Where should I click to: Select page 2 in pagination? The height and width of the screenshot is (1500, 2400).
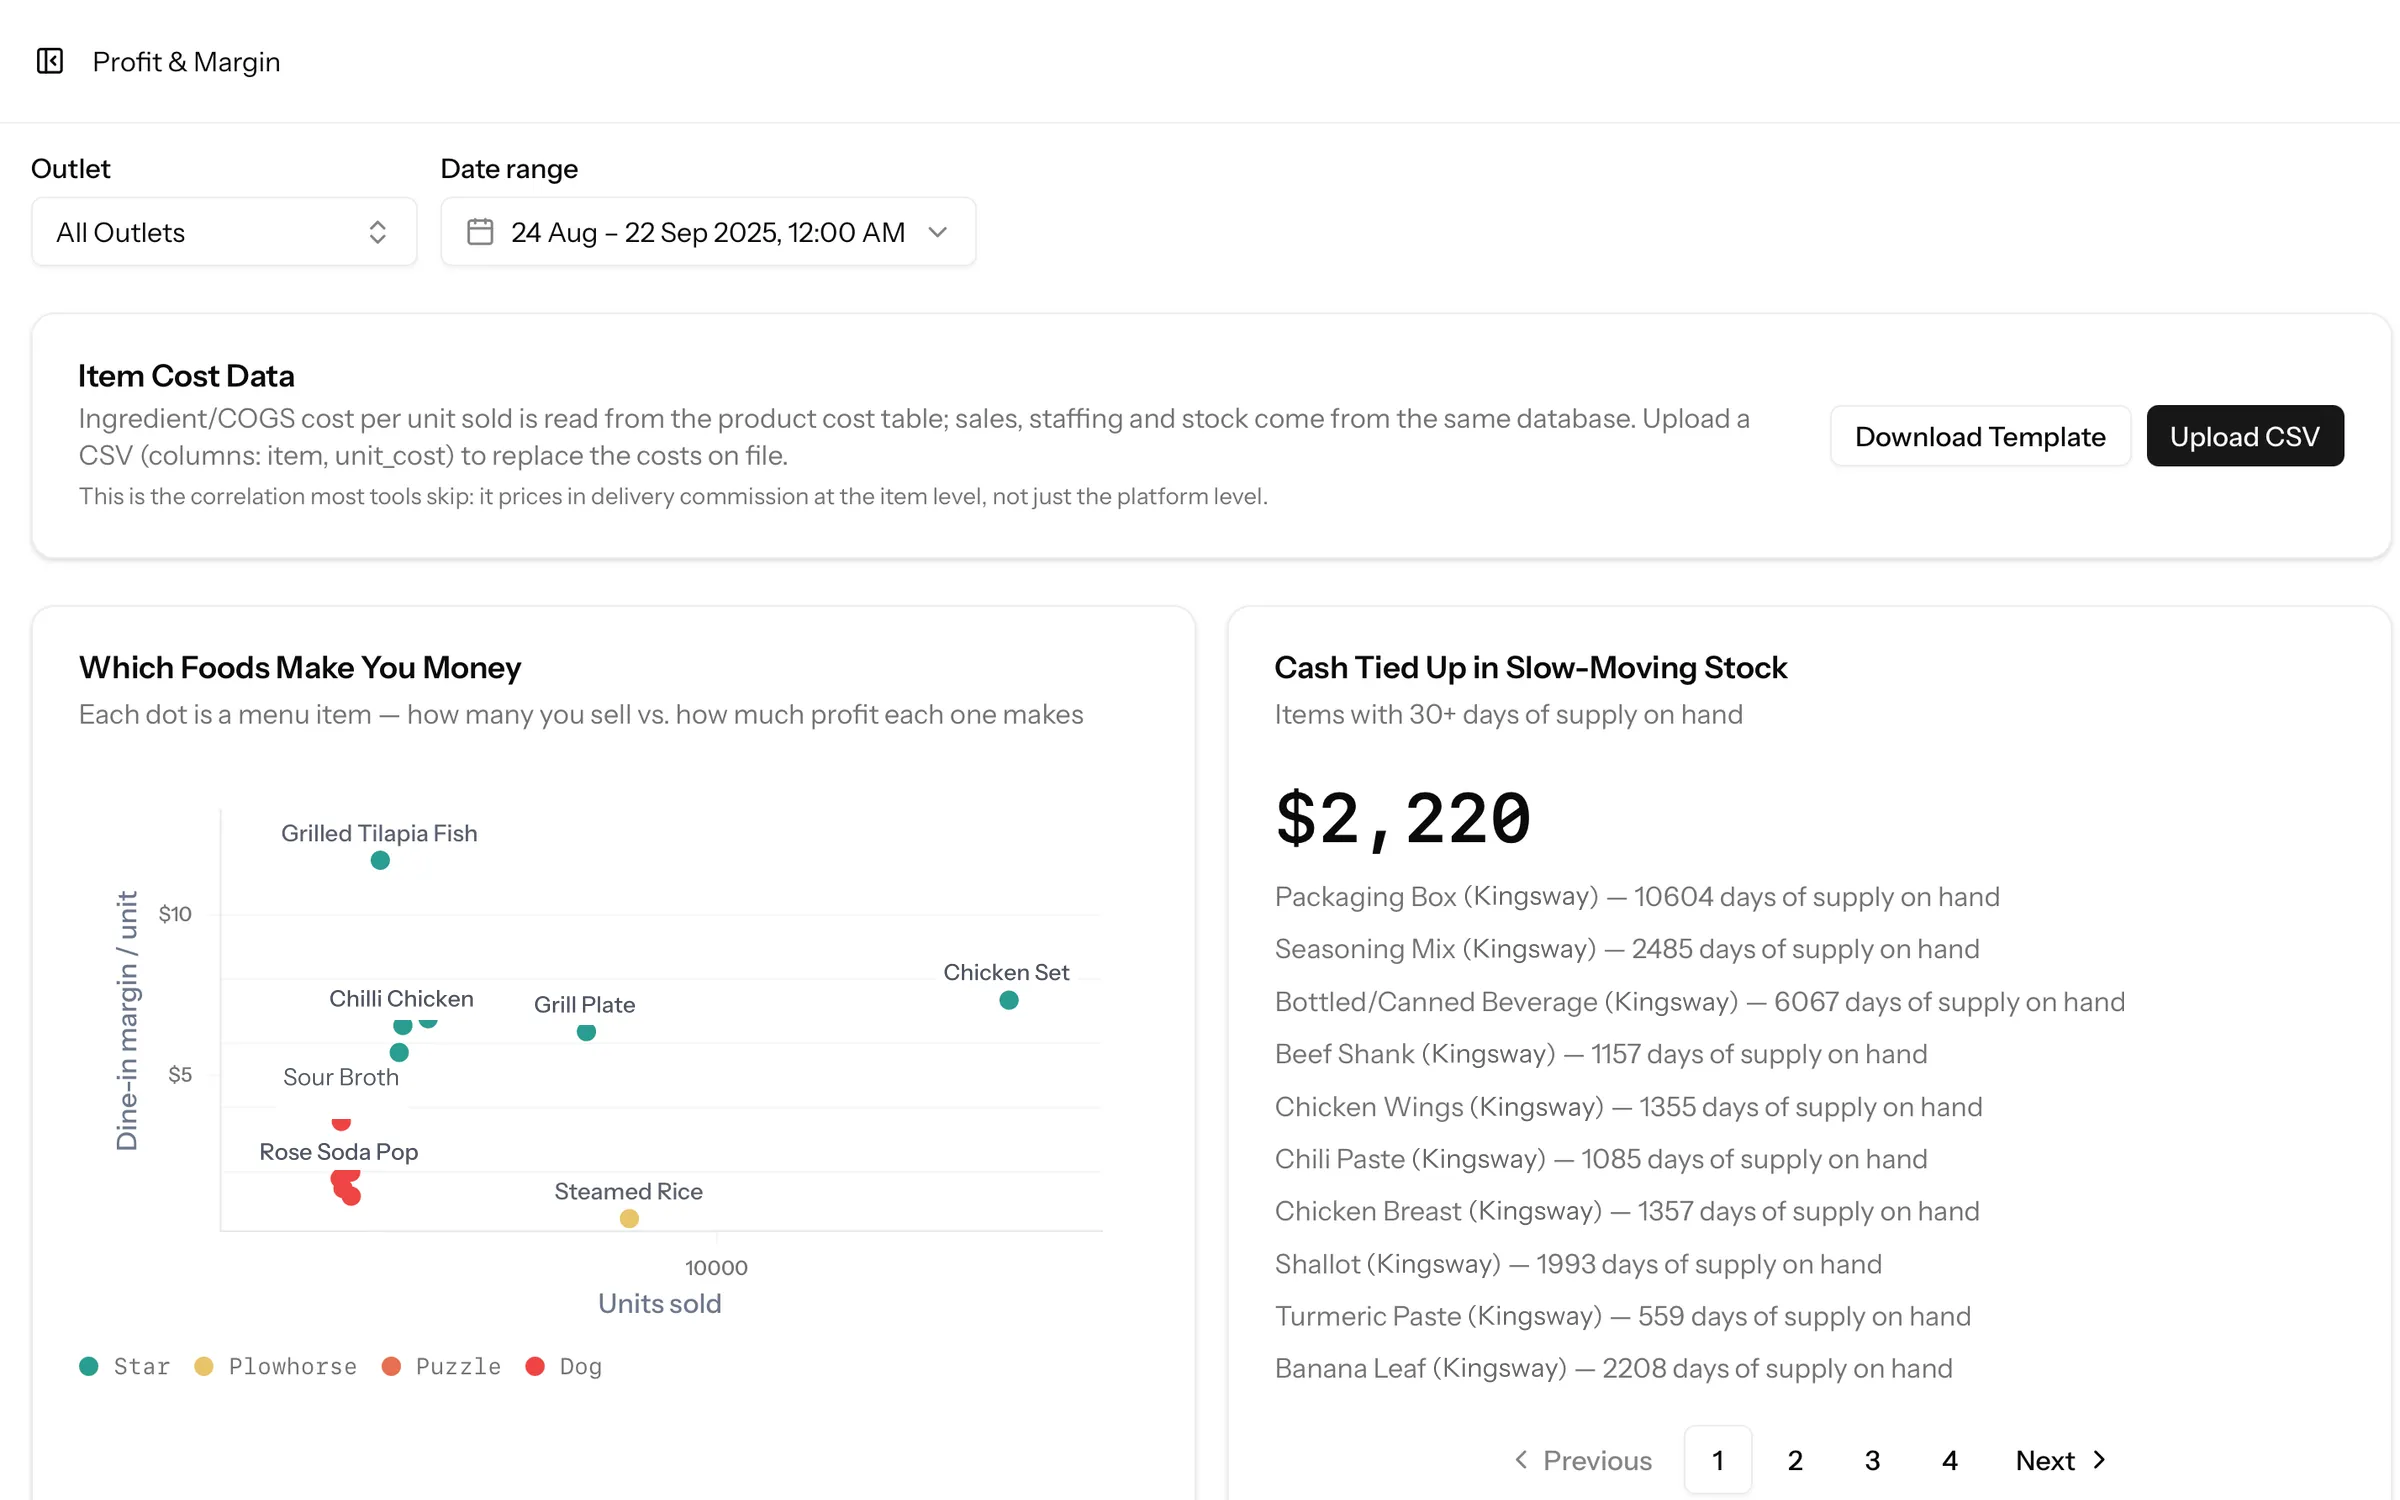1795,1460
